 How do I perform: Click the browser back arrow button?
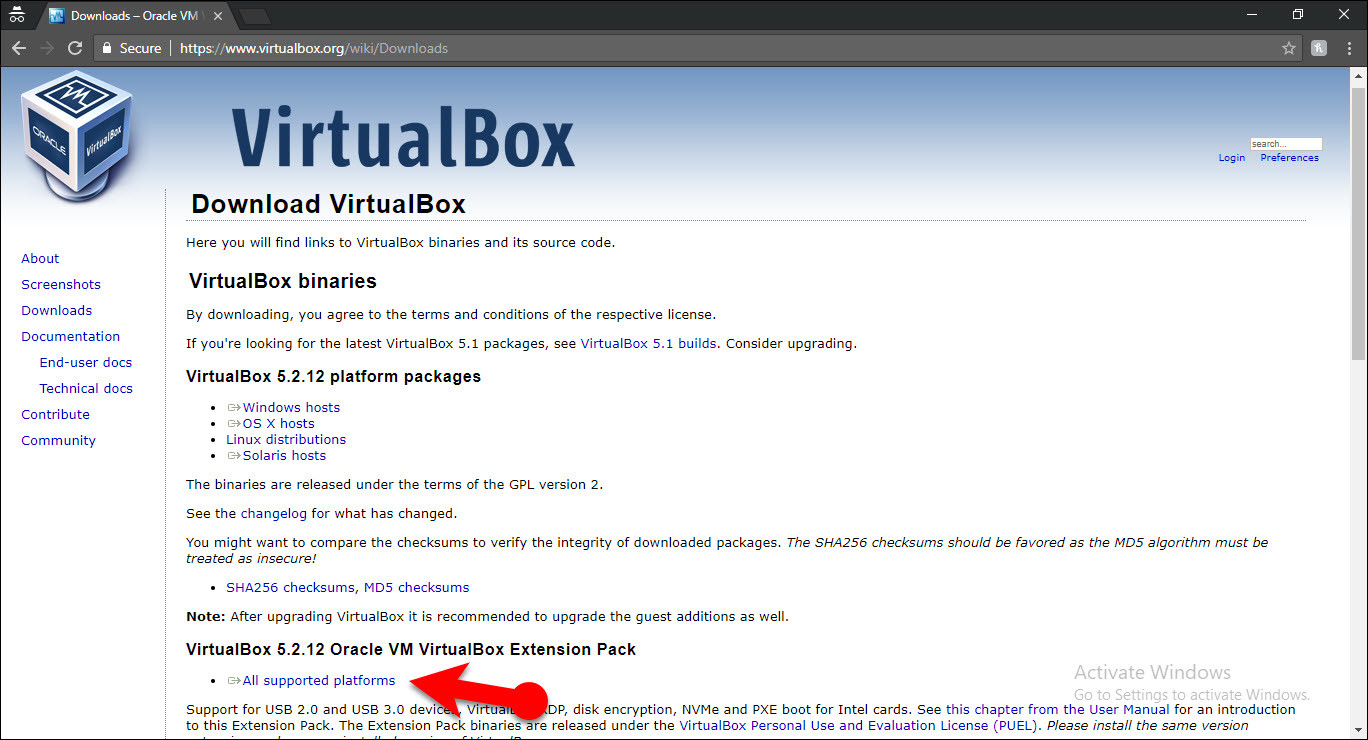19,48
